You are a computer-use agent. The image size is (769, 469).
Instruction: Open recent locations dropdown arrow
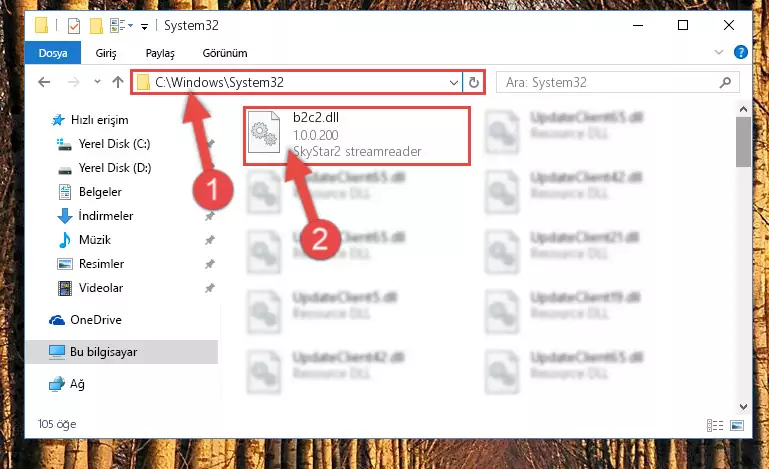point(97,81)
